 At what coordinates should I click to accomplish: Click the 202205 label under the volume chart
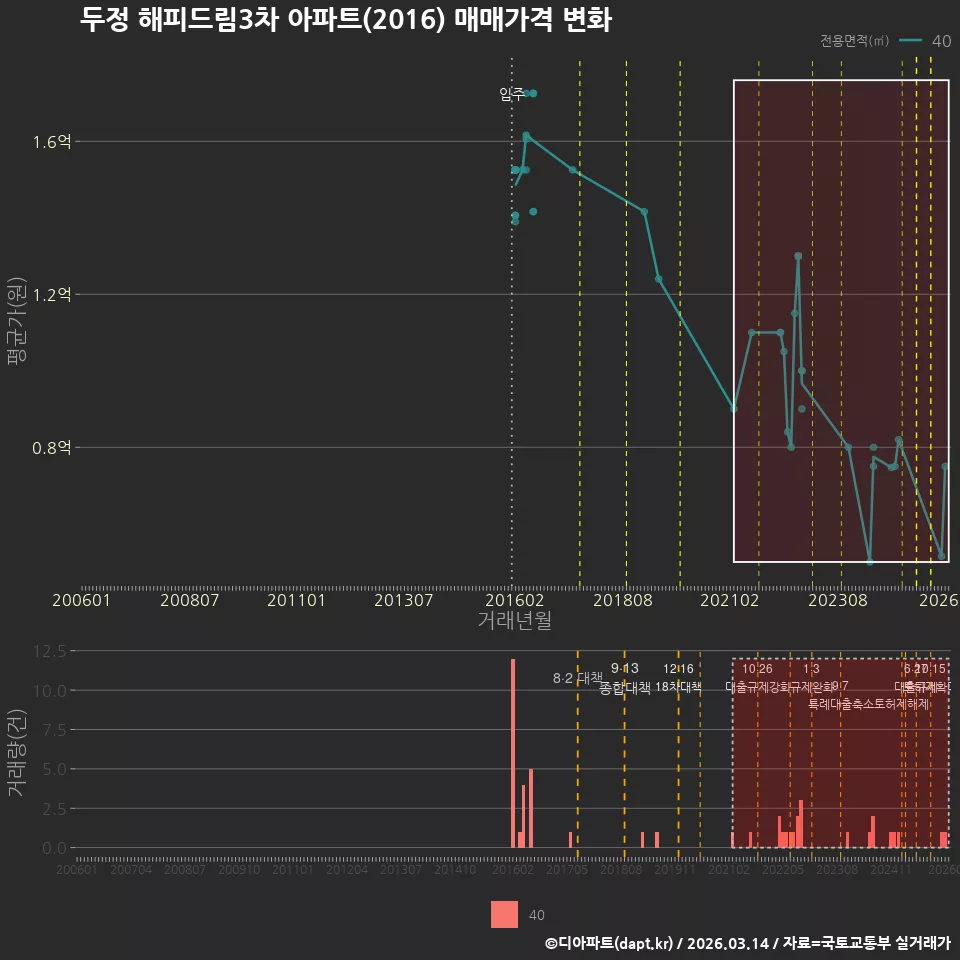pyautogui.click(x=782, y=869)
